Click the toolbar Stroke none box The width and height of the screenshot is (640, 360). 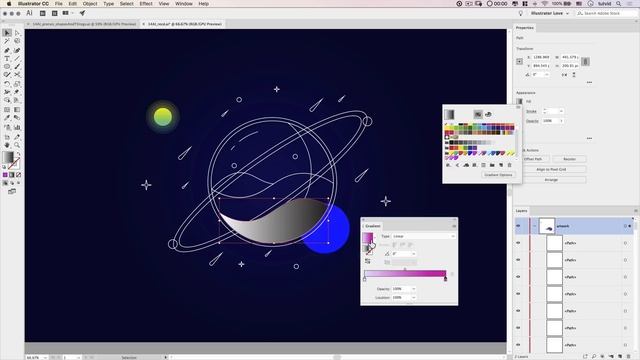(14, 164)
